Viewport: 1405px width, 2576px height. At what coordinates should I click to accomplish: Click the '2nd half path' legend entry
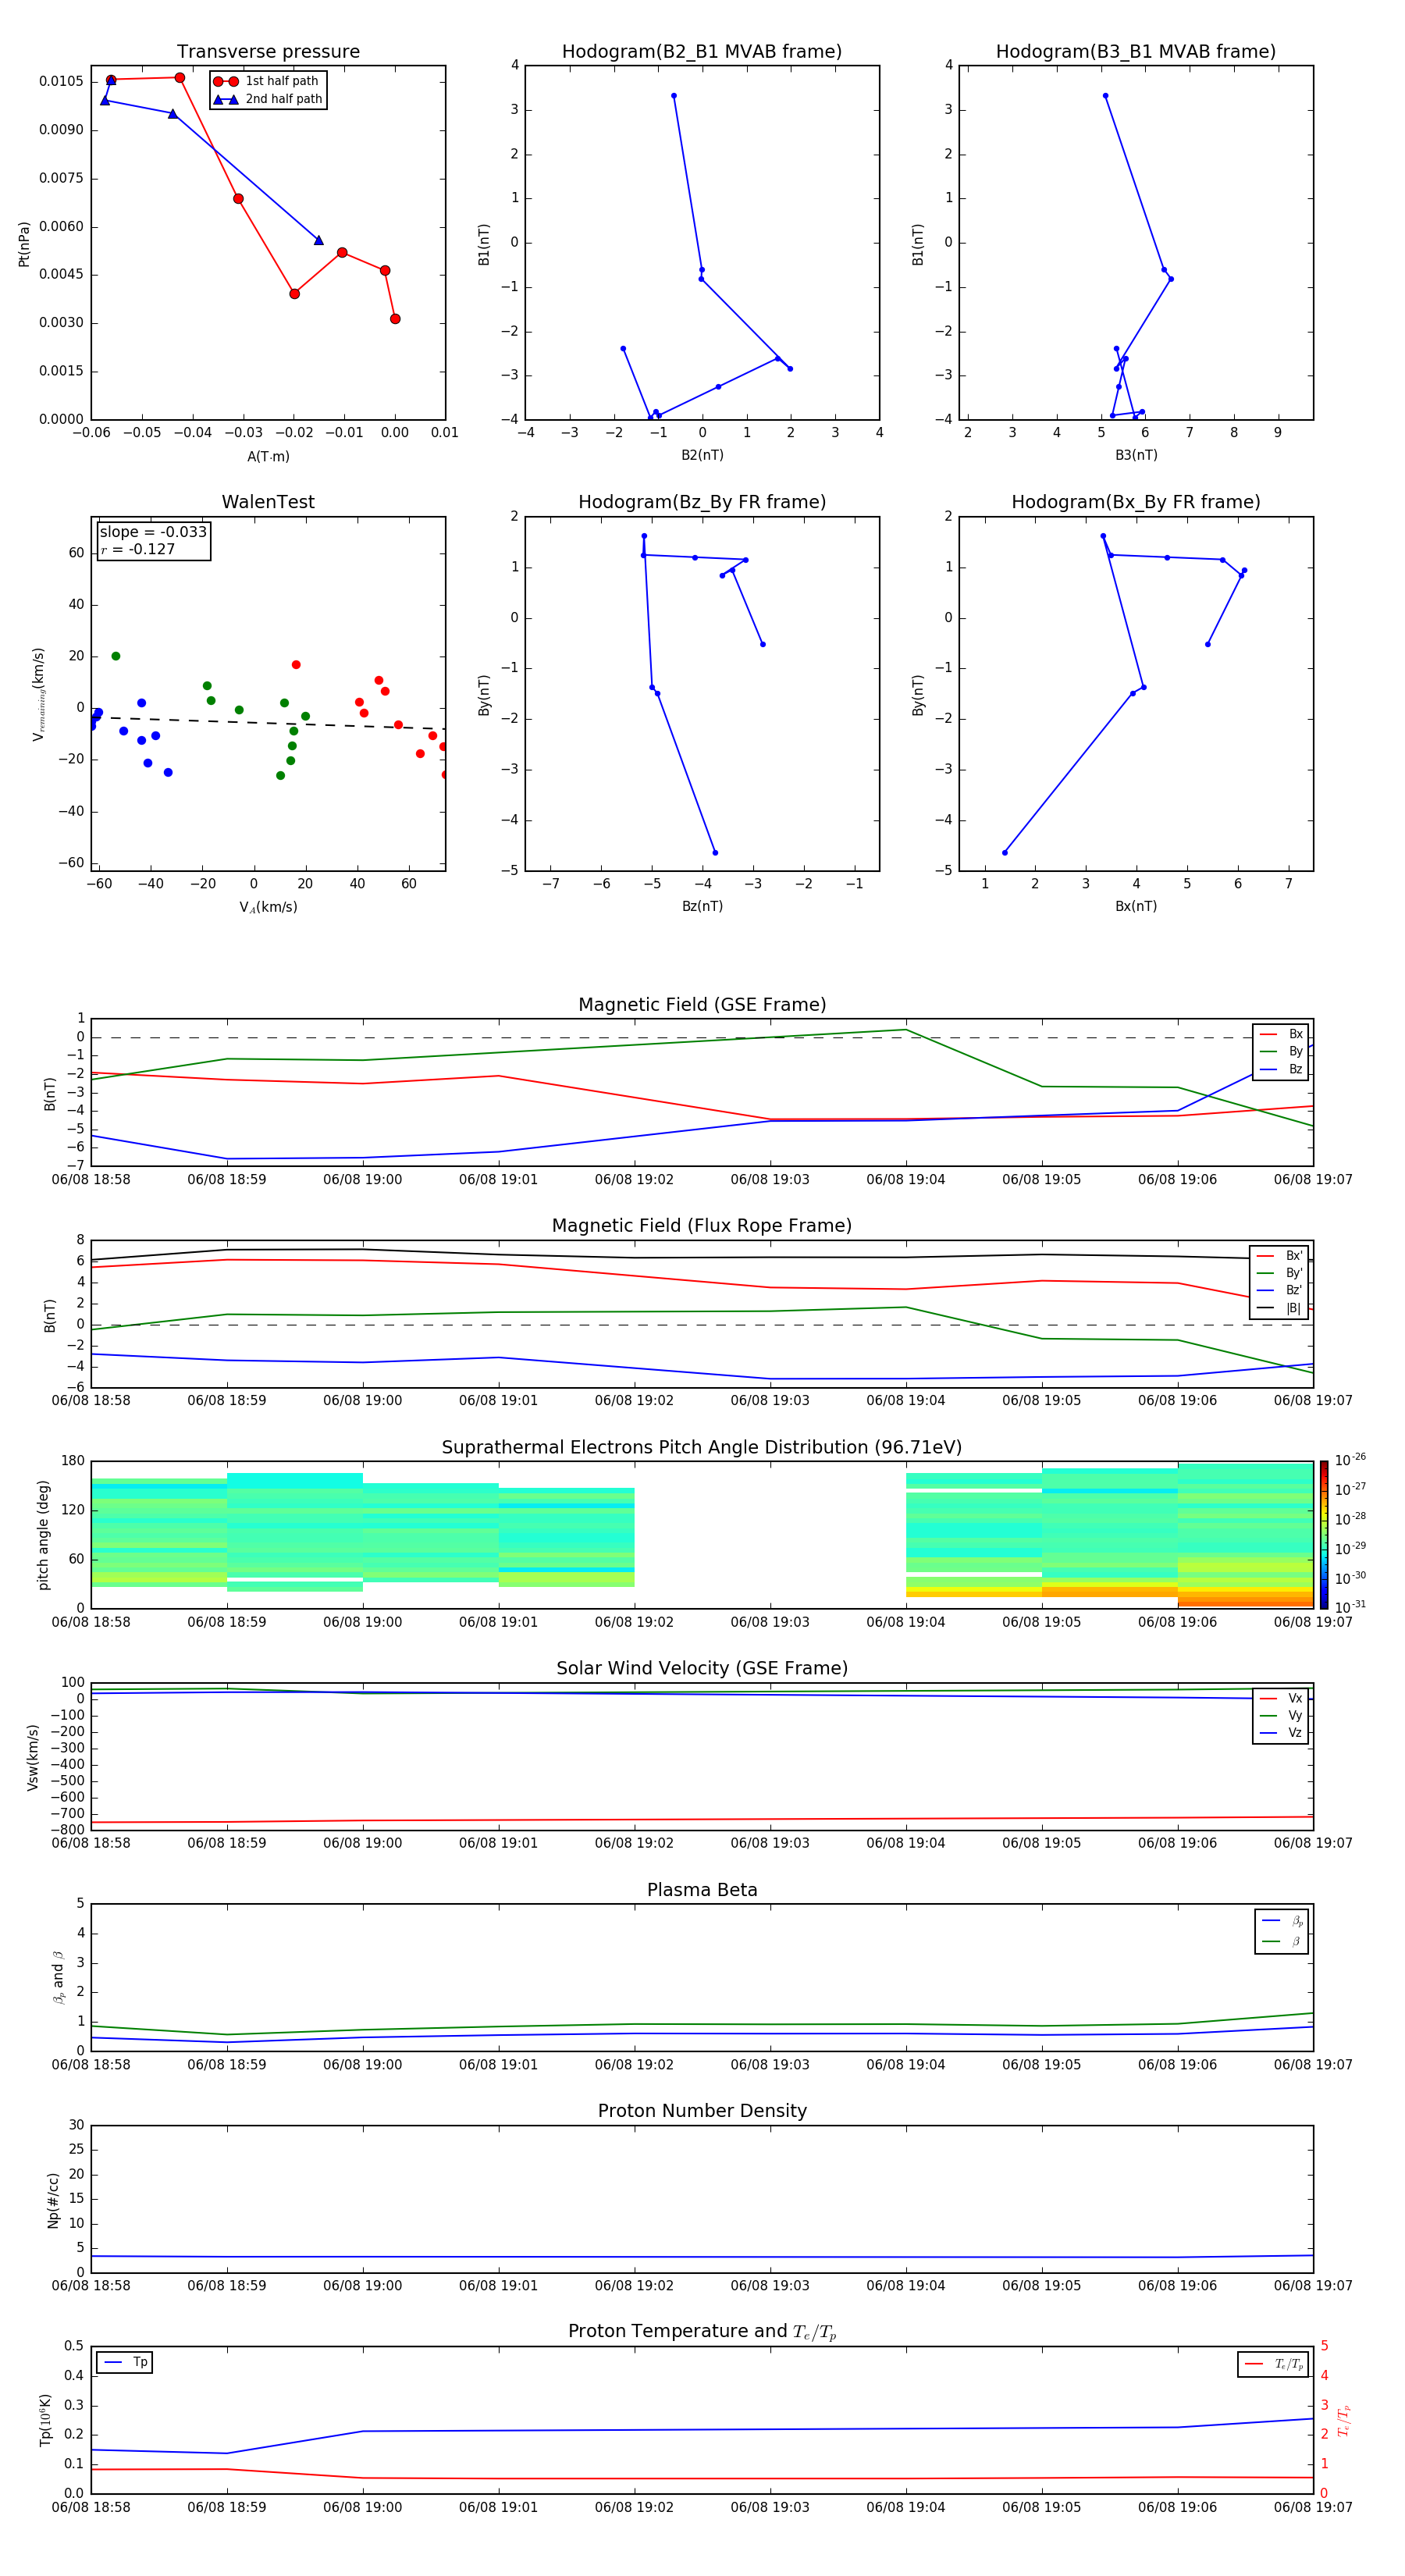pos(268,99)
